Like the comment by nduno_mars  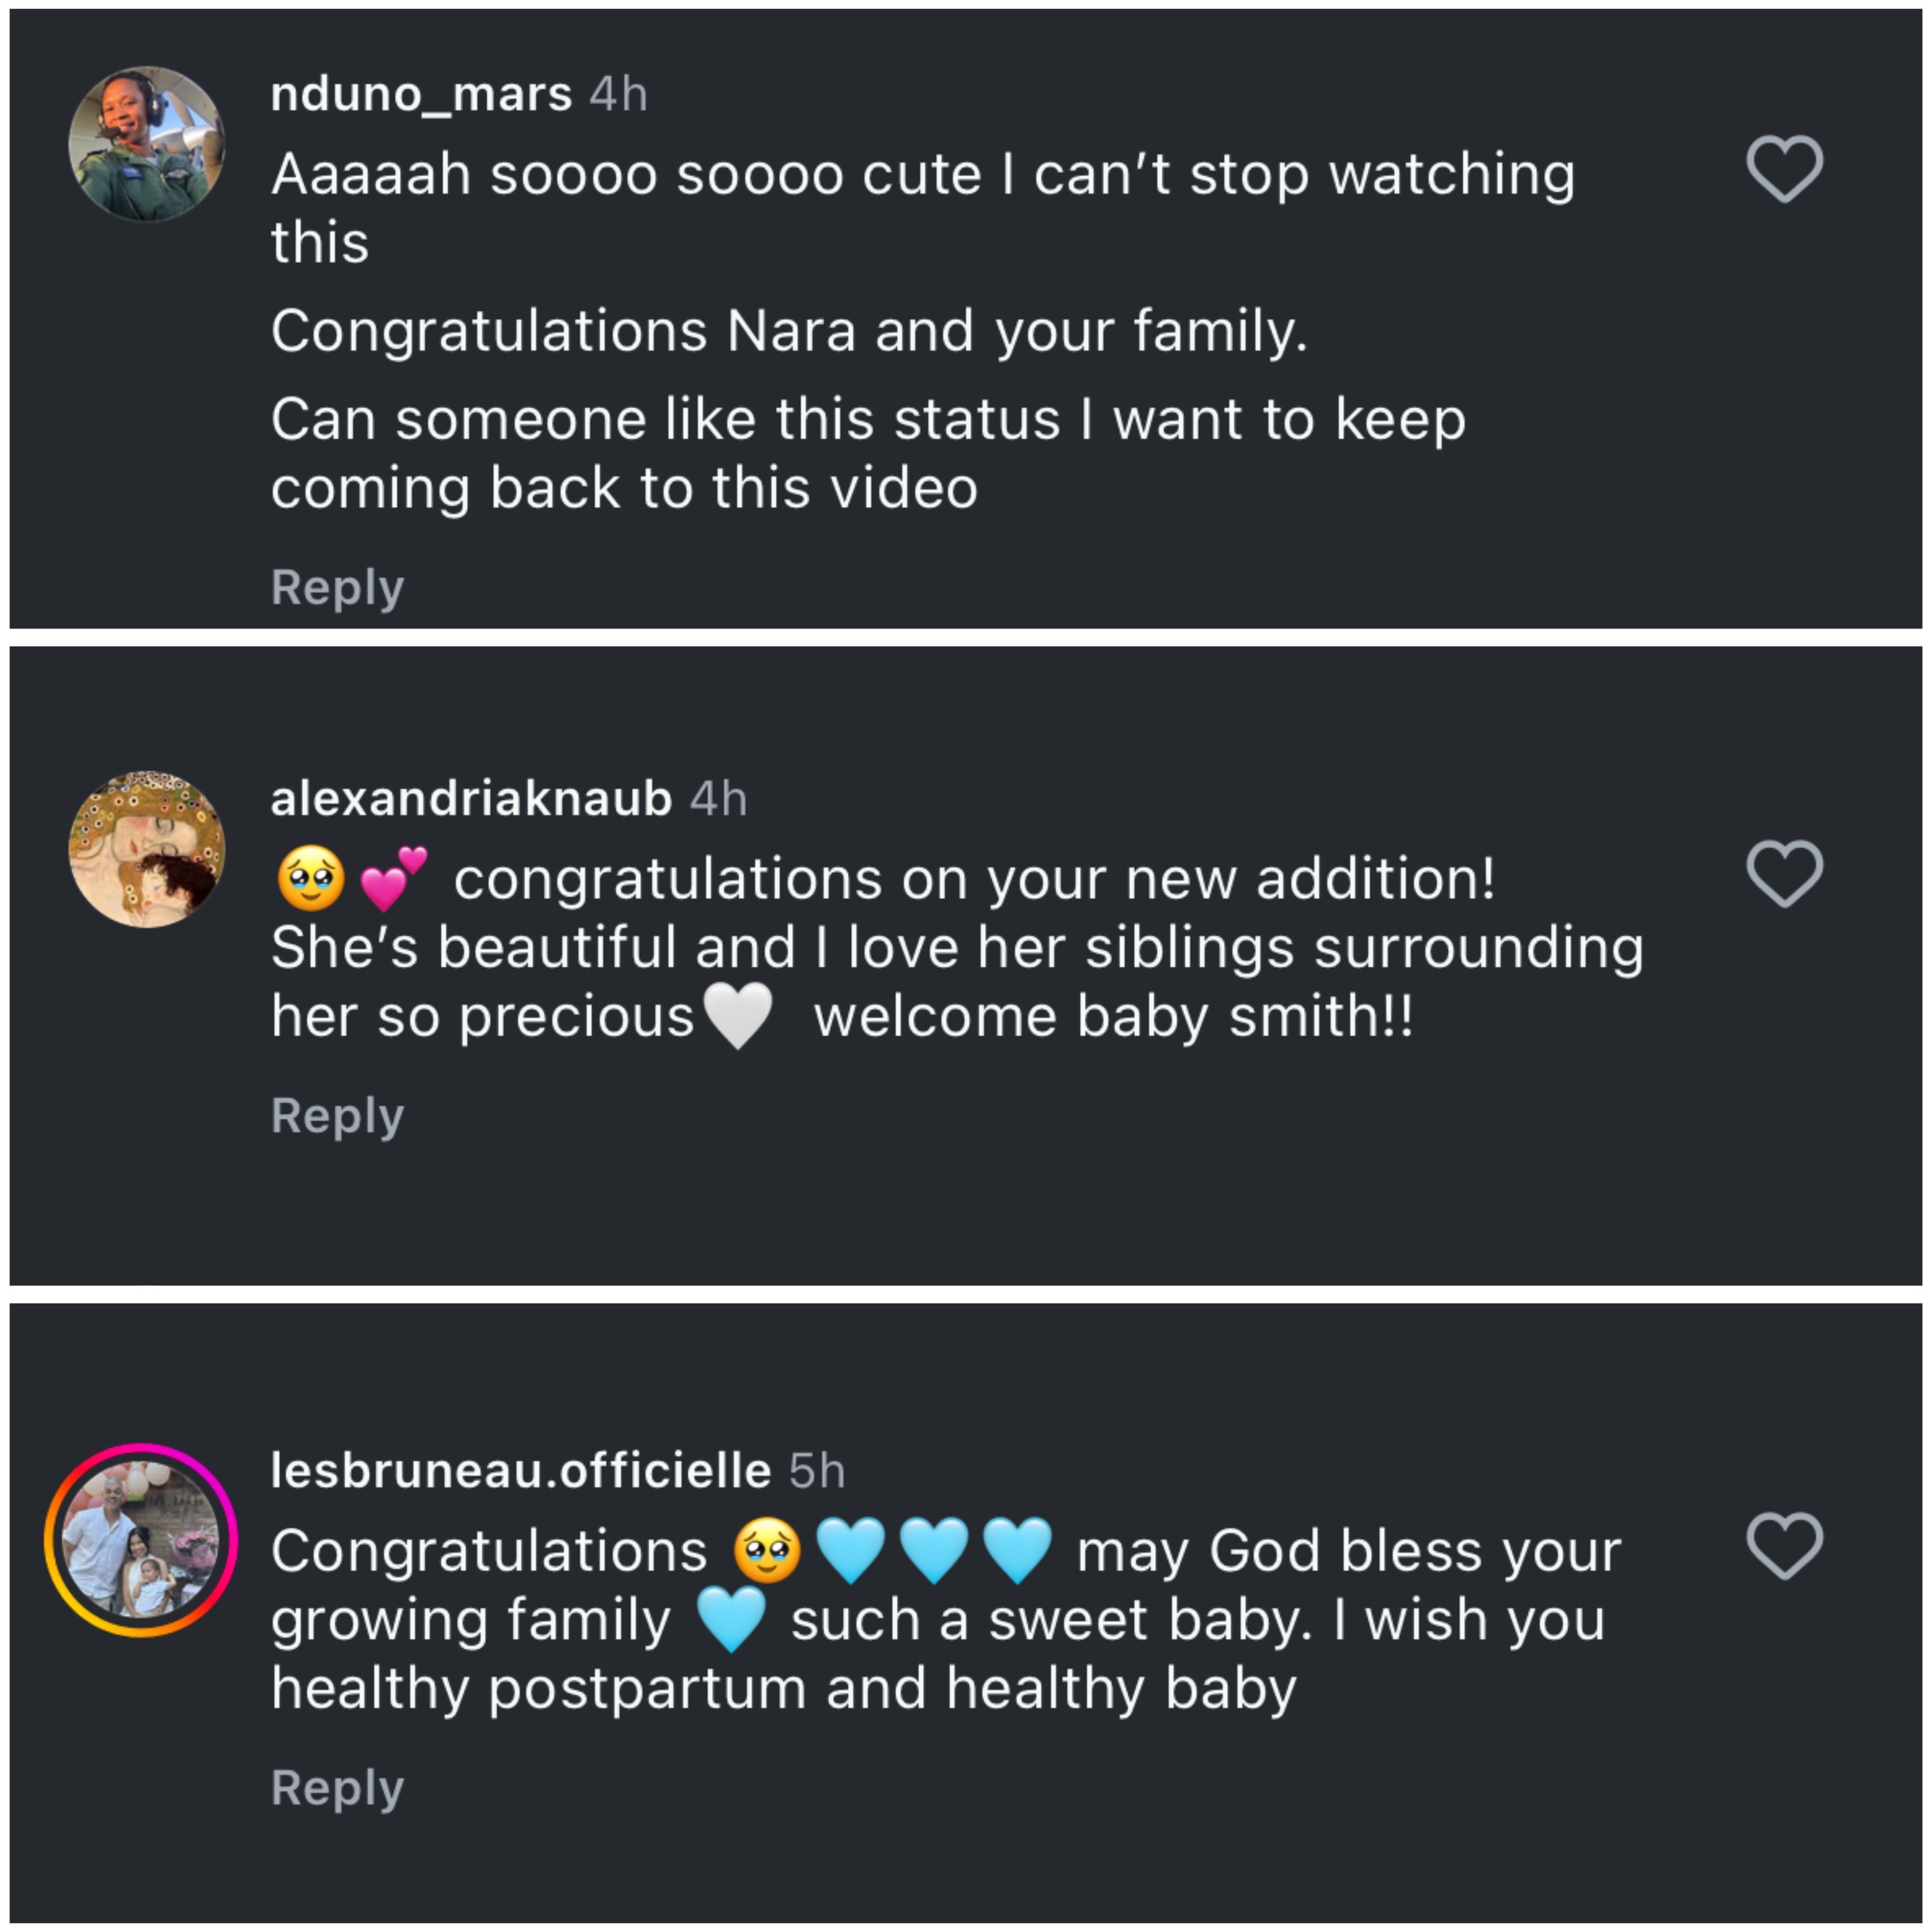(1784, 168)
